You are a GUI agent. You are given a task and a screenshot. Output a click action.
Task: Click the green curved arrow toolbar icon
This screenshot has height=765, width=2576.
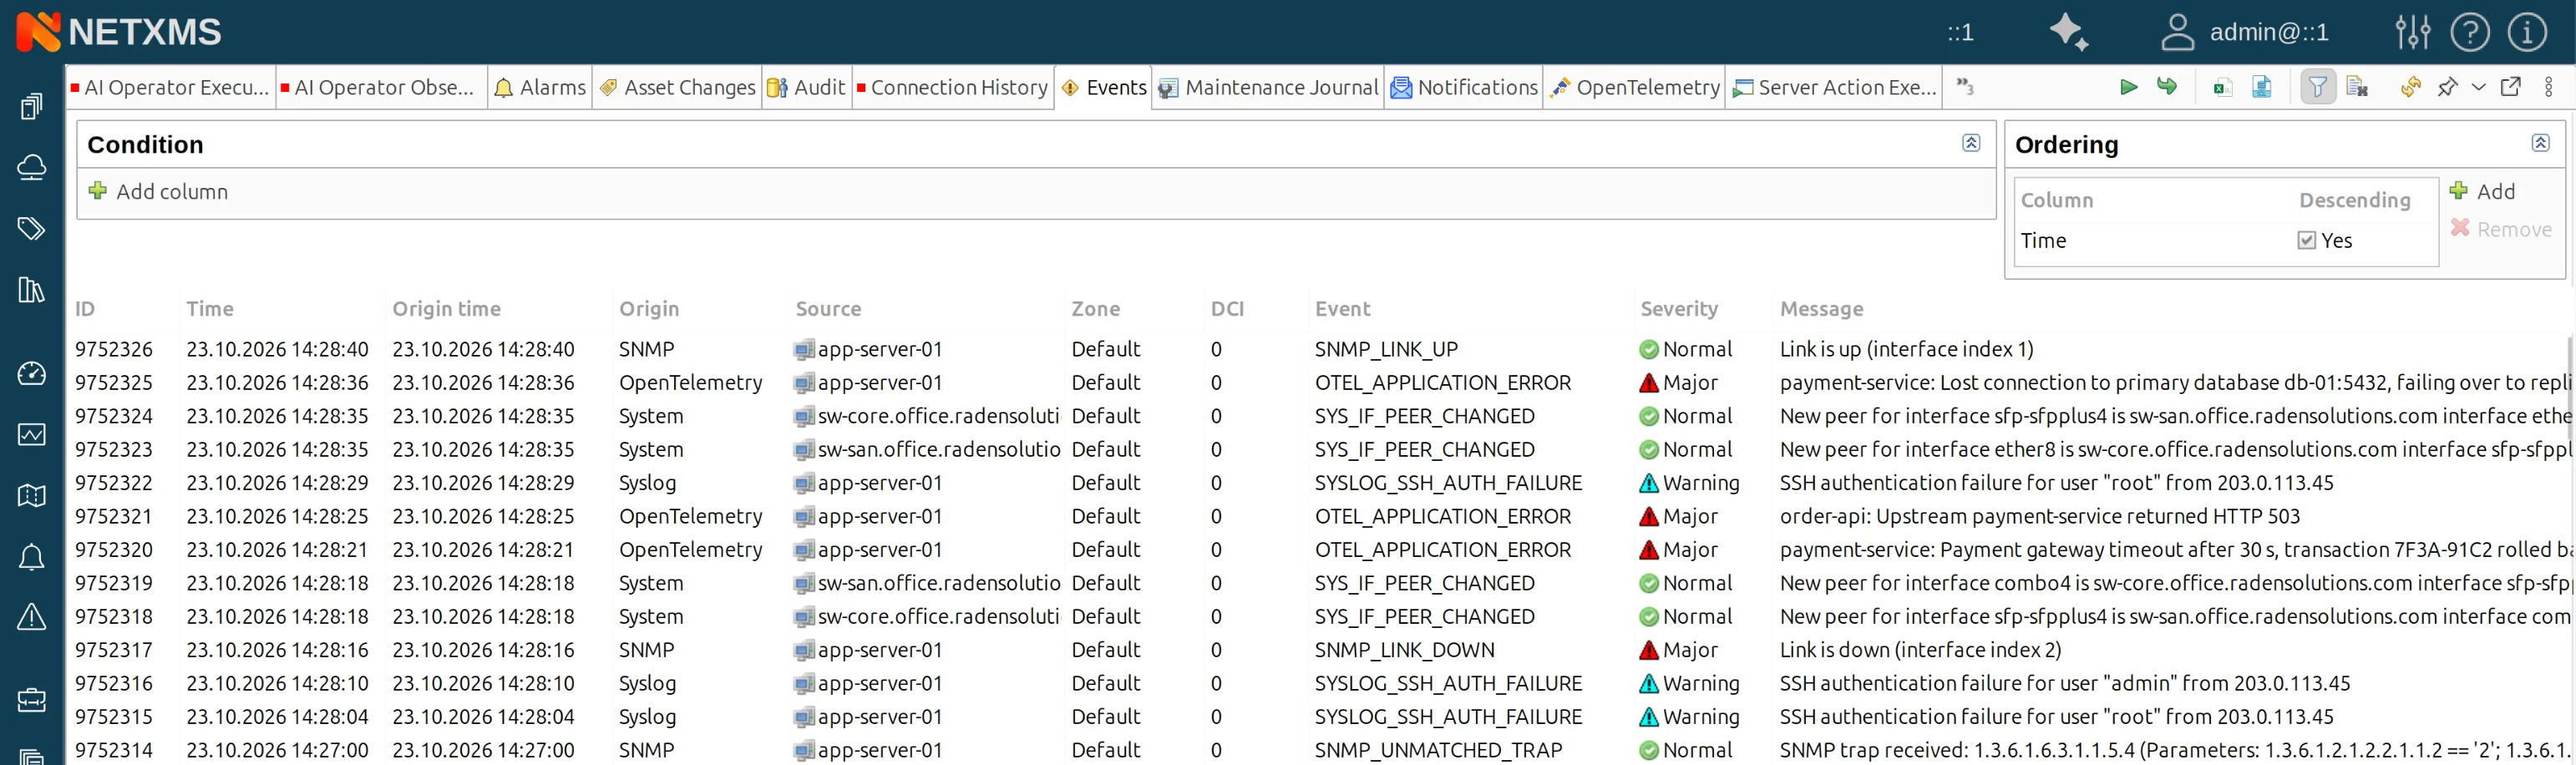[2166, 87]
